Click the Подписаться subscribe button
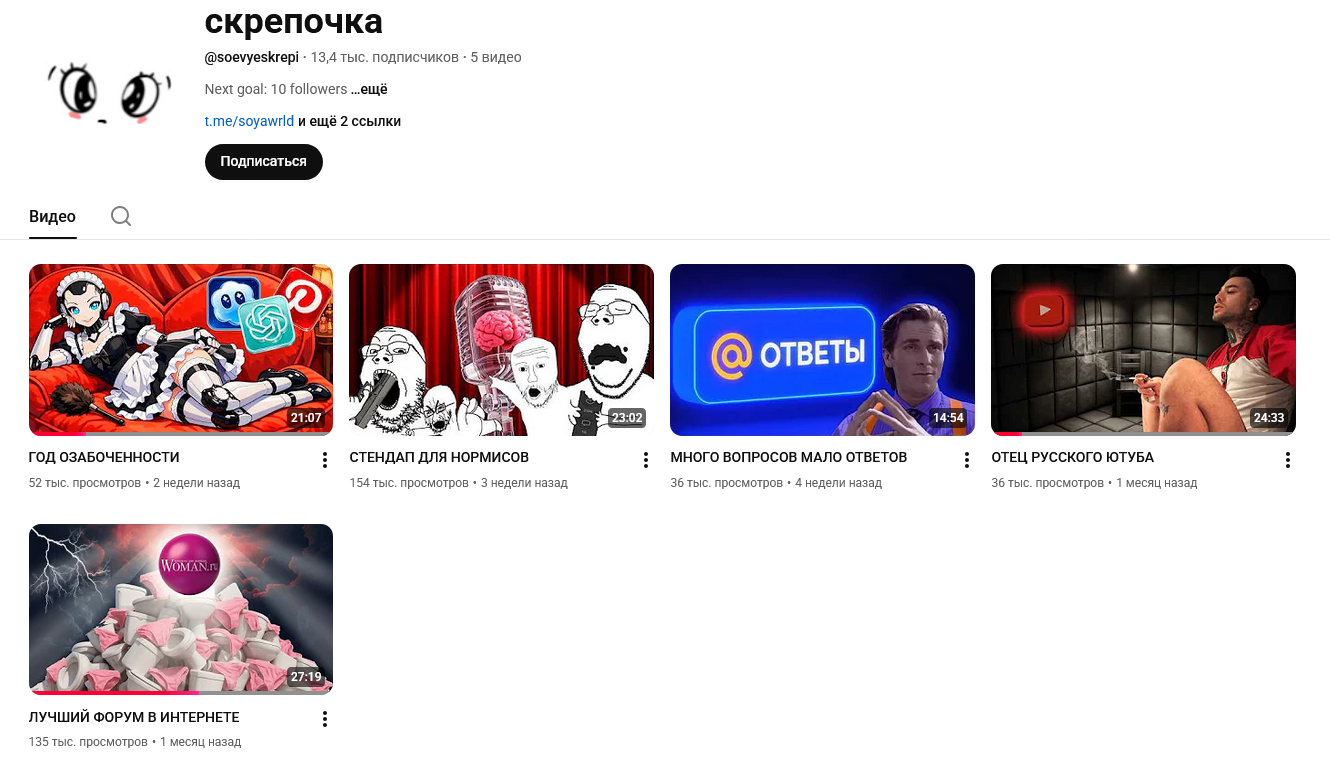 [264, 162]
